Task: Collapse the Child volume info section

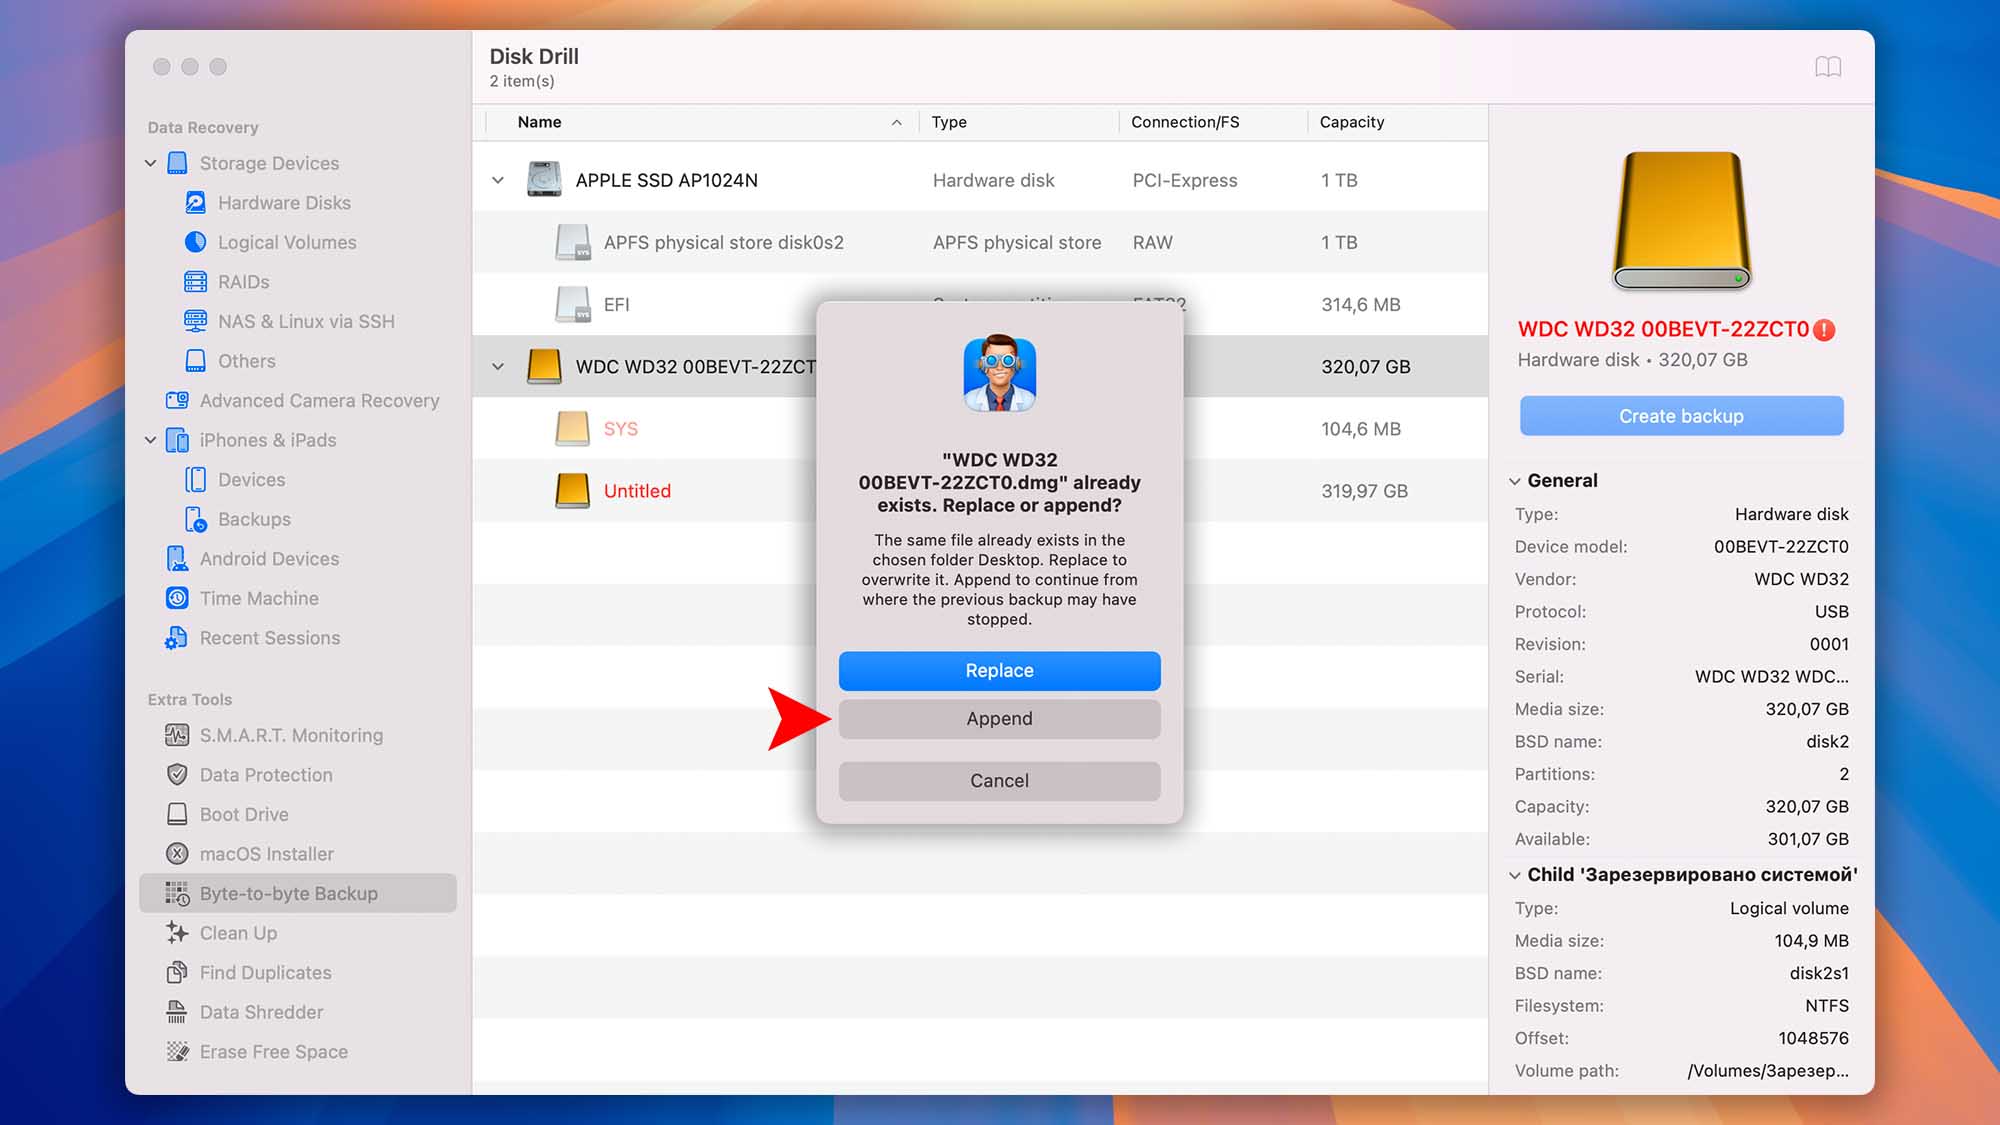Action: [1514, 875]
